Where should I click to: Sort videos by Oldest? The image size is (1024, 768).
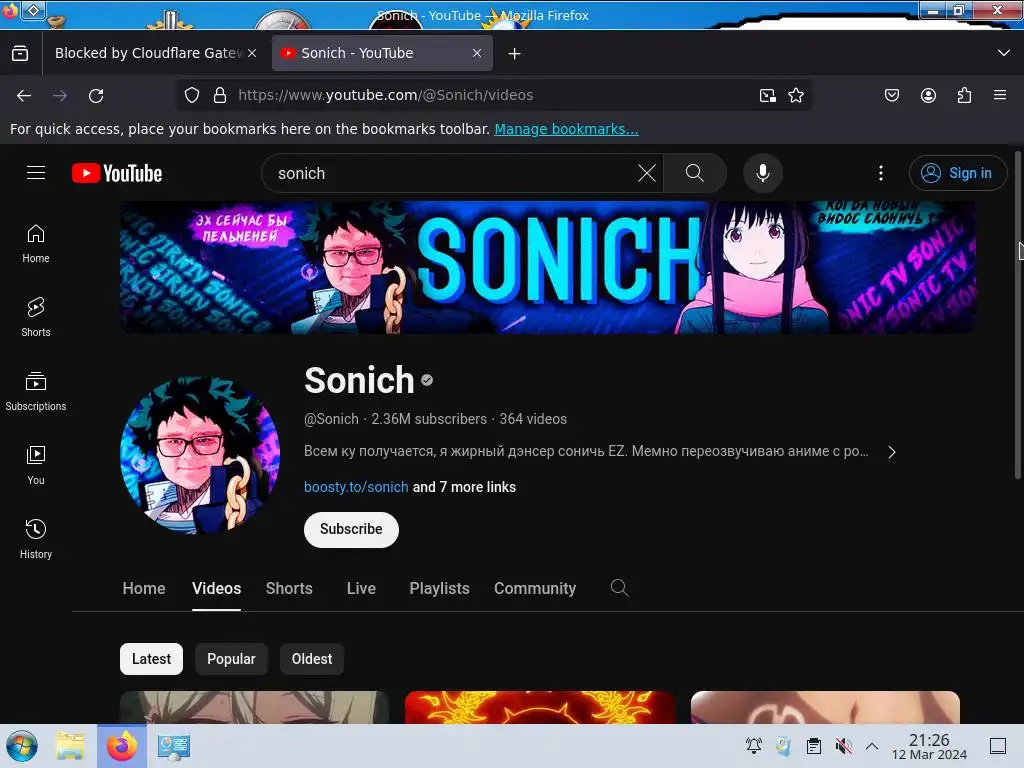312,659
